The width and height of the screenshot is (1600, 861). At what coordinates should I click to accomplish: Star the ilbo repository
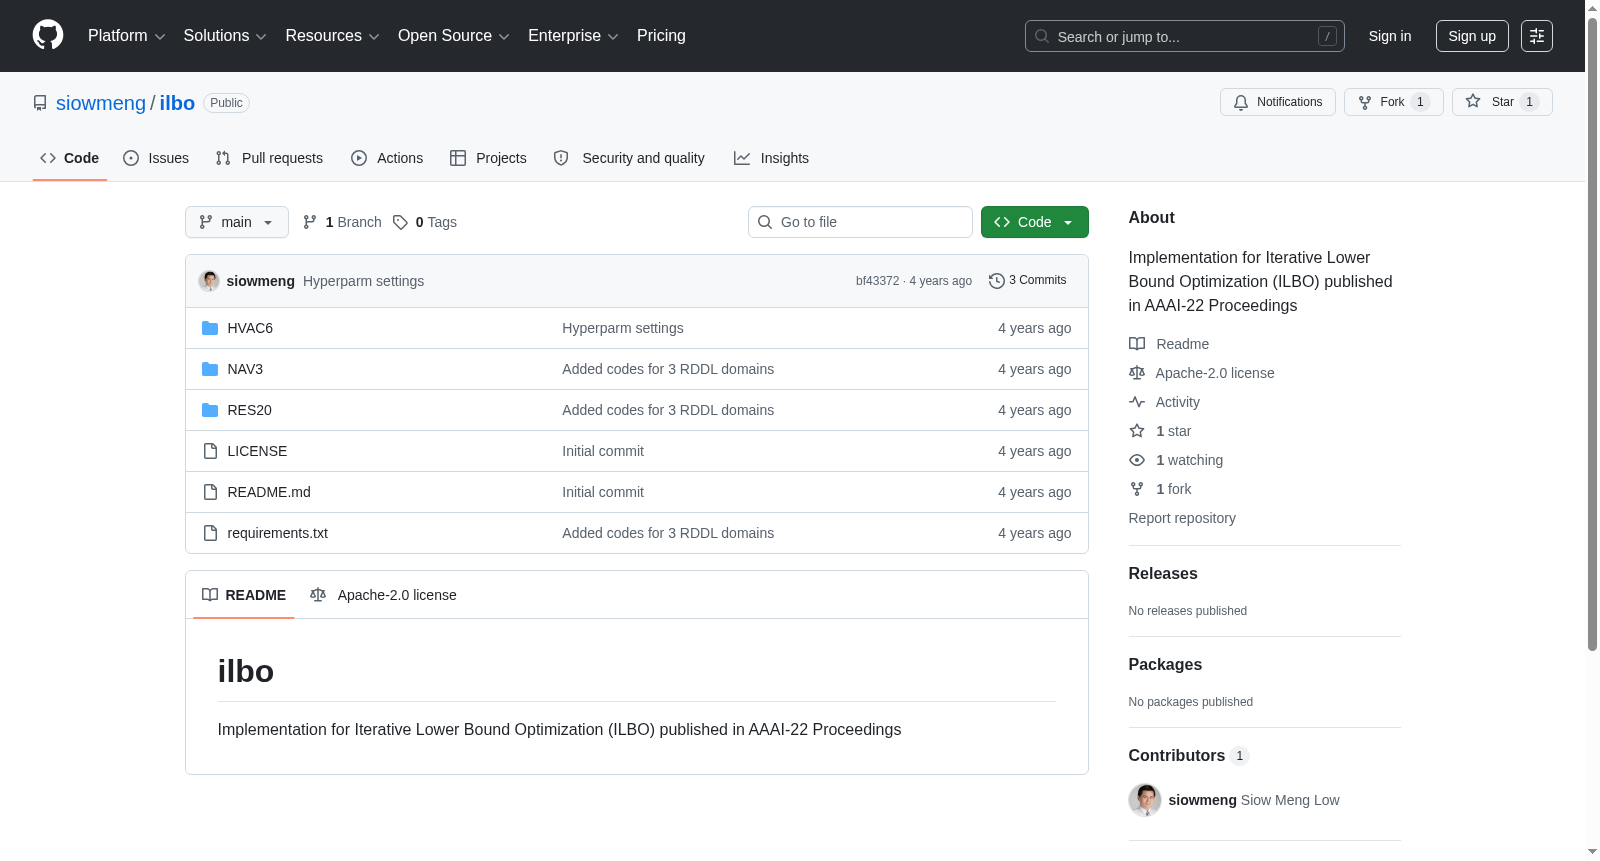pyautogui.click(x=1502, y=102)
